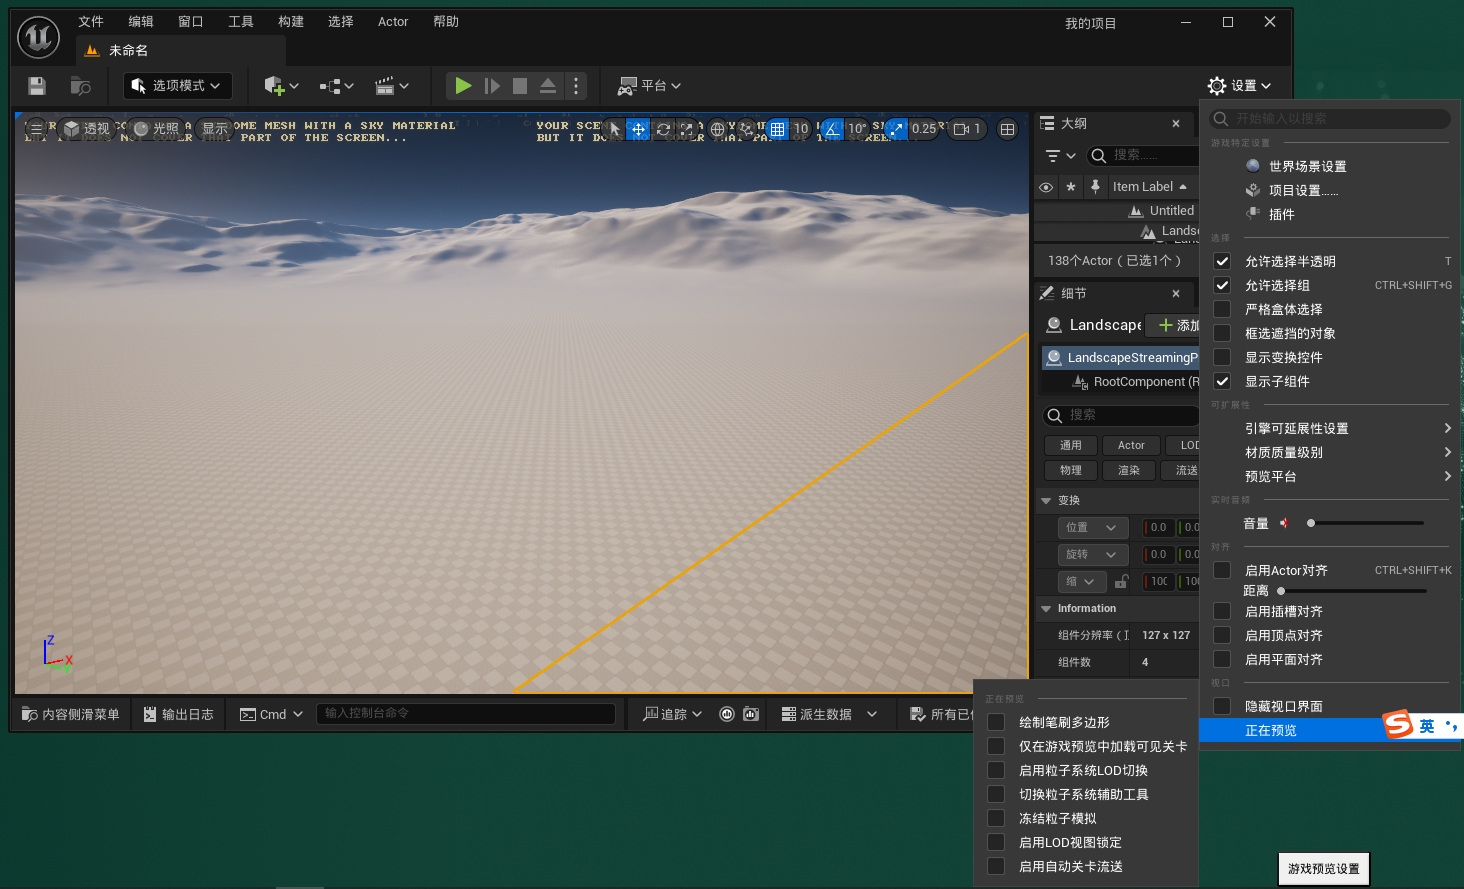1464x889 pixels.
Task: Click the circular icon after the Trace (追踪) button
Action: [x=727, y=714]
